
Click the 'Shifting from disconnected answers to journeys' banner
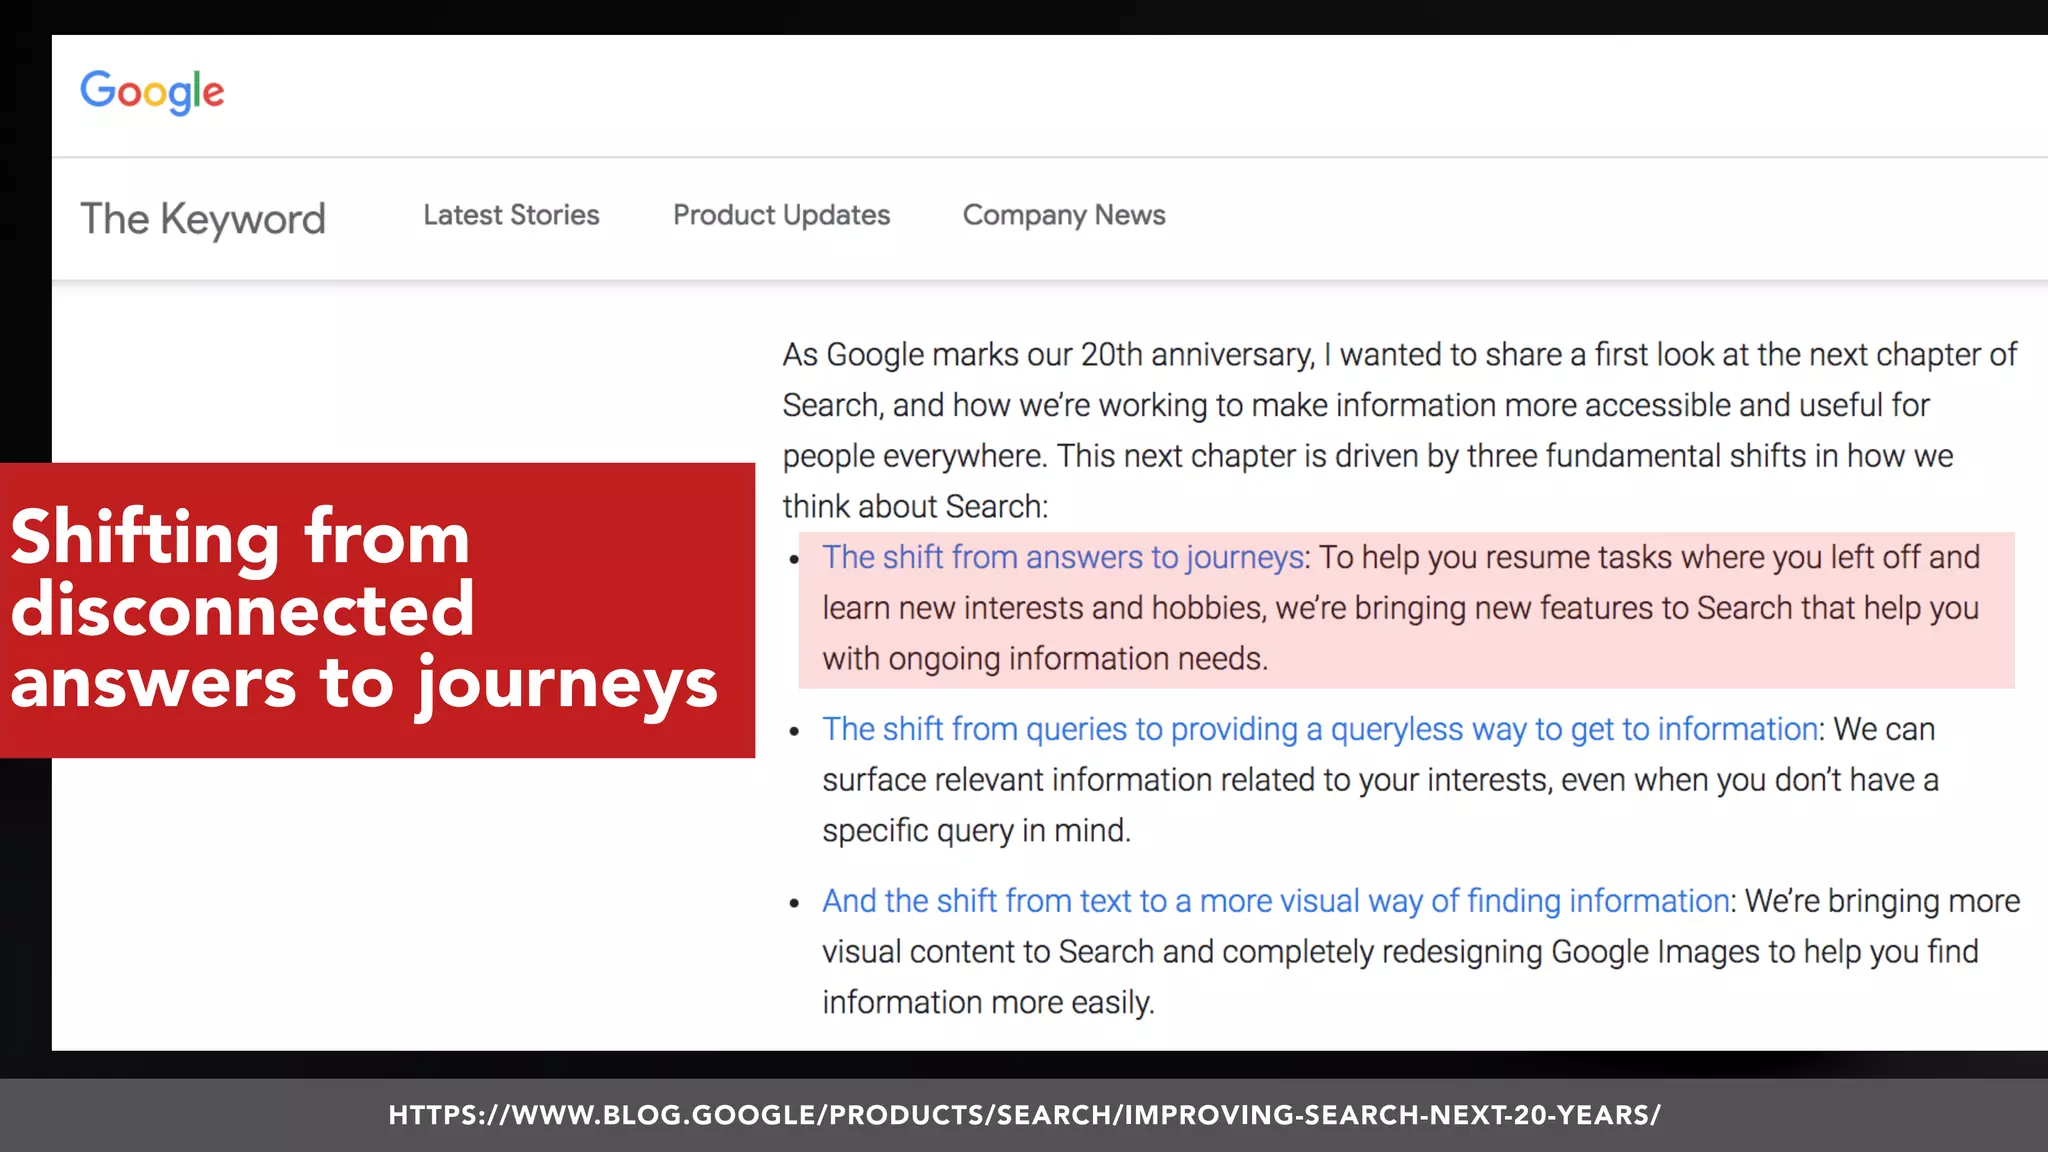click(377, 610)
